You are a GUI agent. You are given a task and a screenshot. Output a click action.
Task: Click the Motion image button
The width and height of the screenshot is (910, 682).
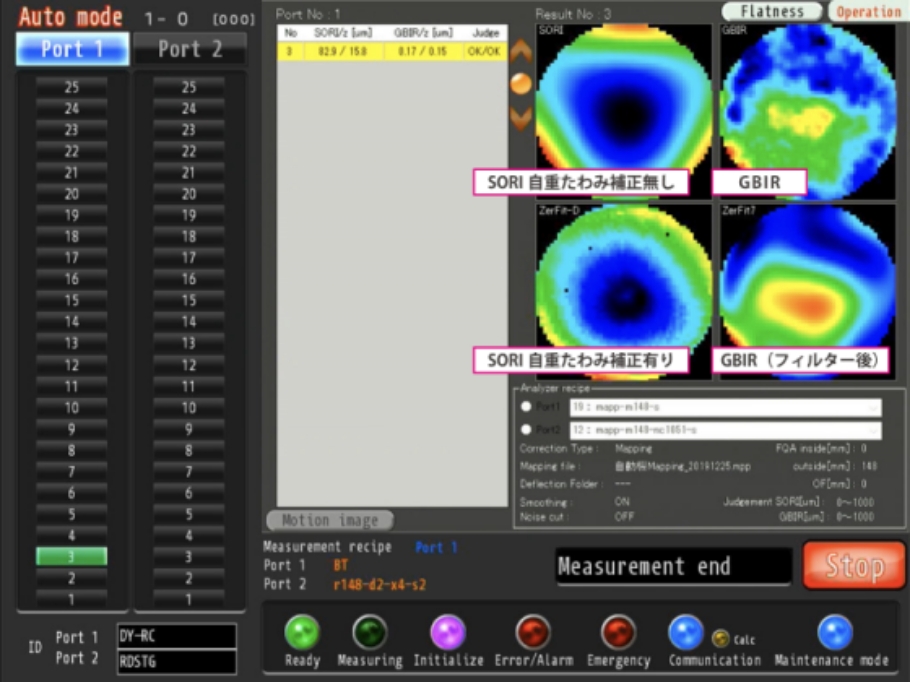click(330, 520)
